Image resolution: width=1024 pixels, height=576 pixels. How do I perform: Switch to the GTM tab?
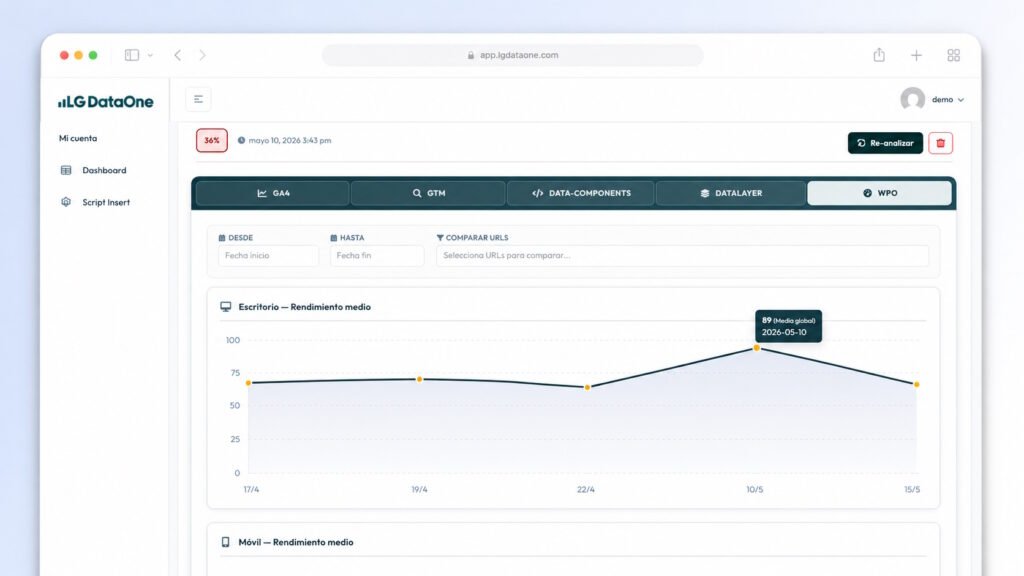pos(428,193)
